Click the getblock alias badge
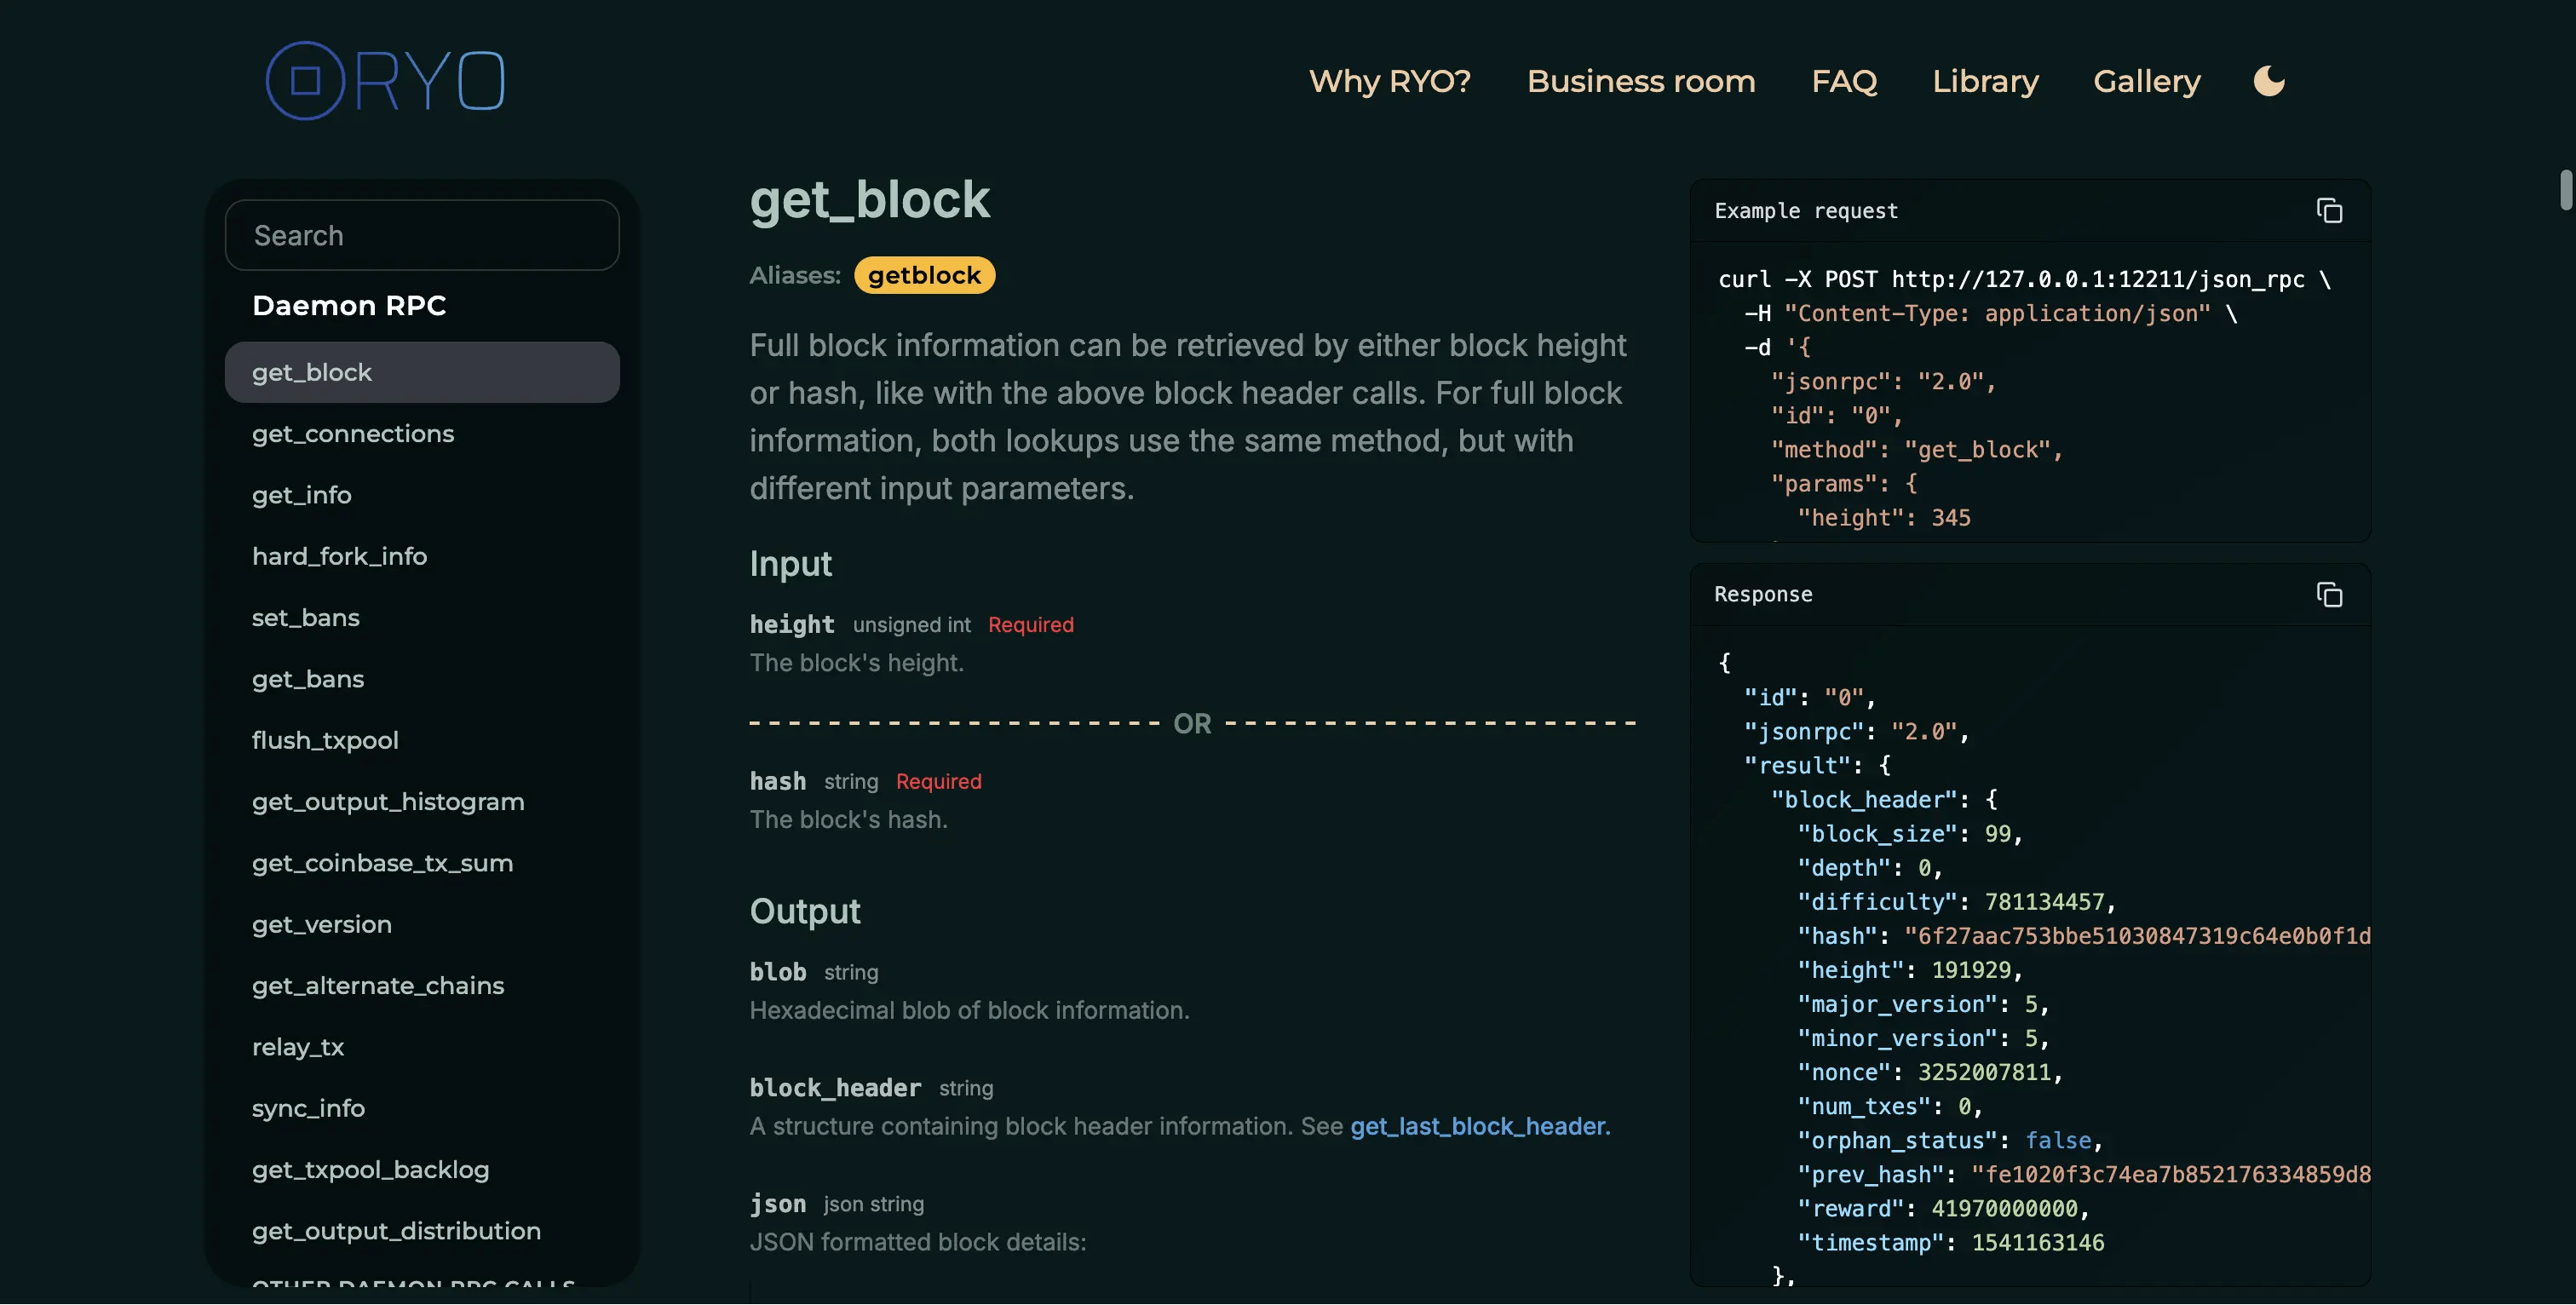The width and height of the screenshot is (2576, 1305). coord(924,275)
